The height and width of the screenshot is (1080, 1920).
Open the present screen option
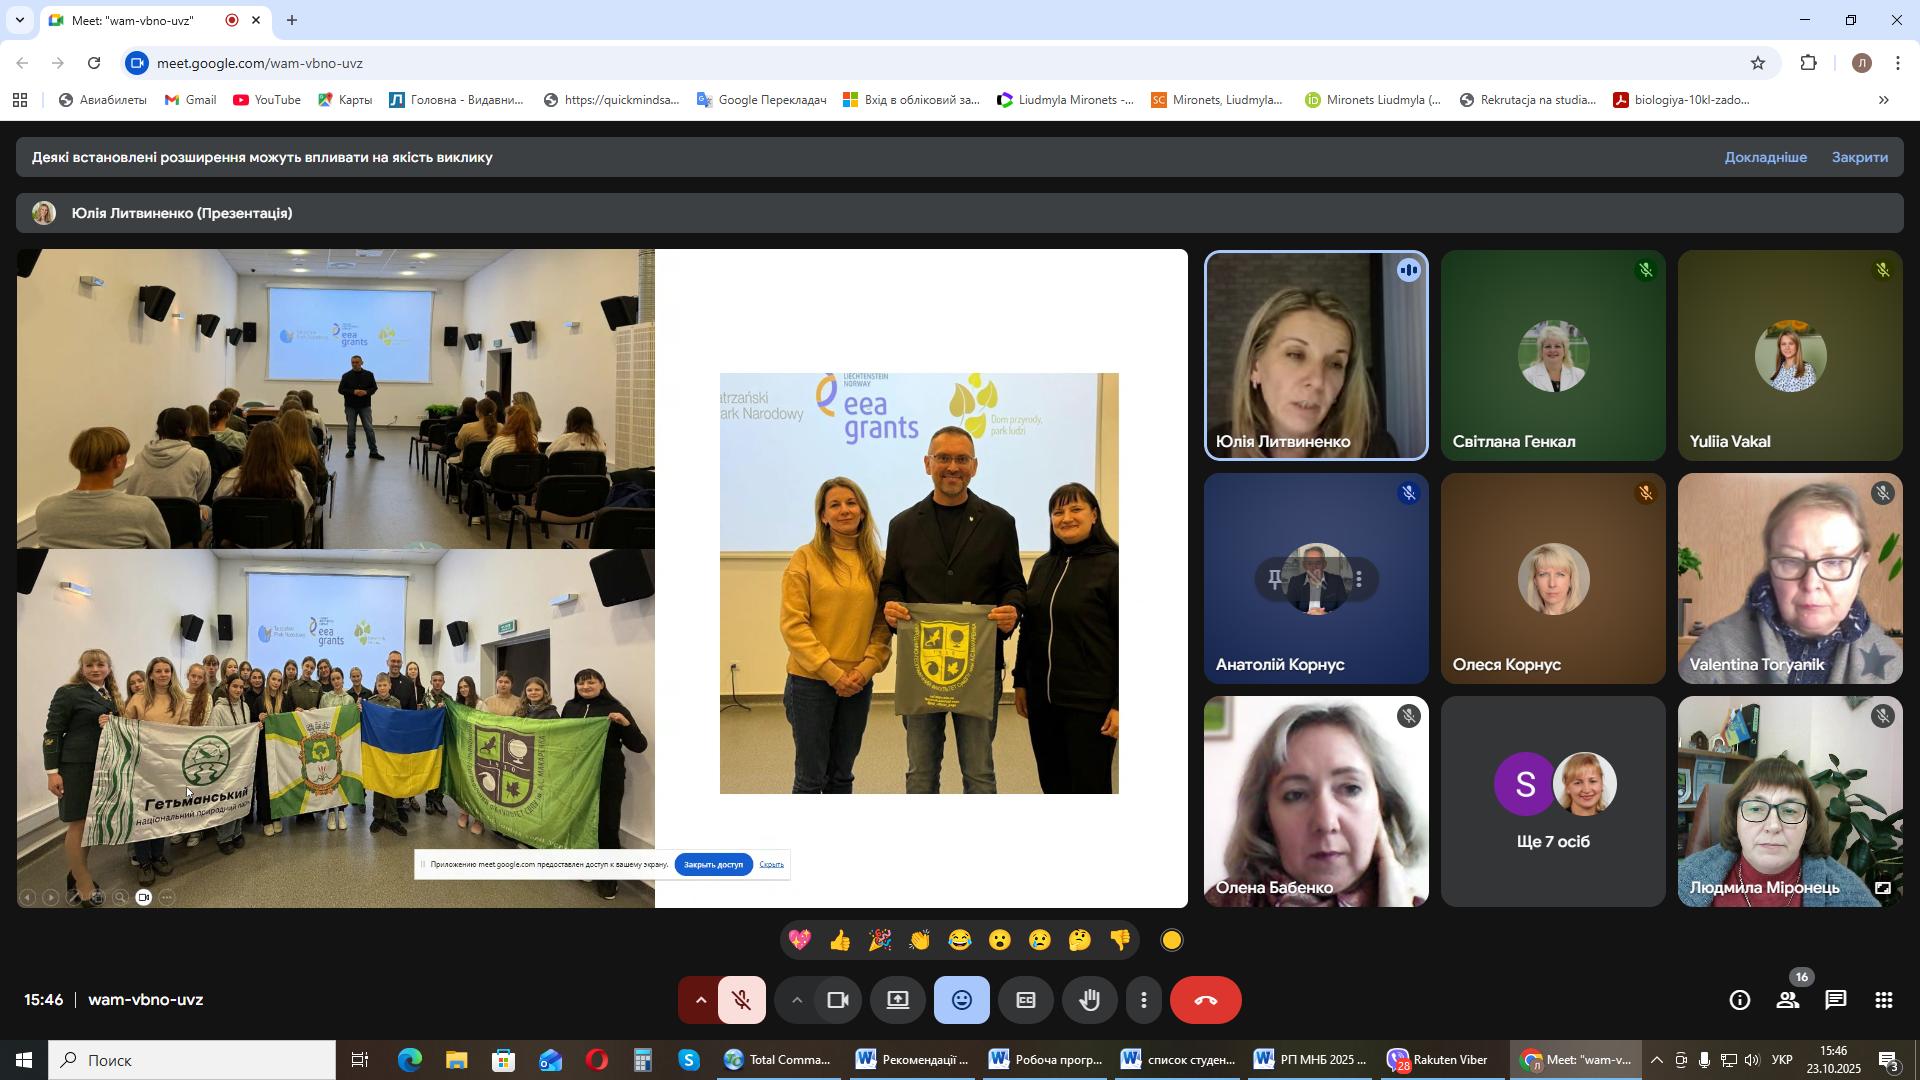(x=897, y=1001)
